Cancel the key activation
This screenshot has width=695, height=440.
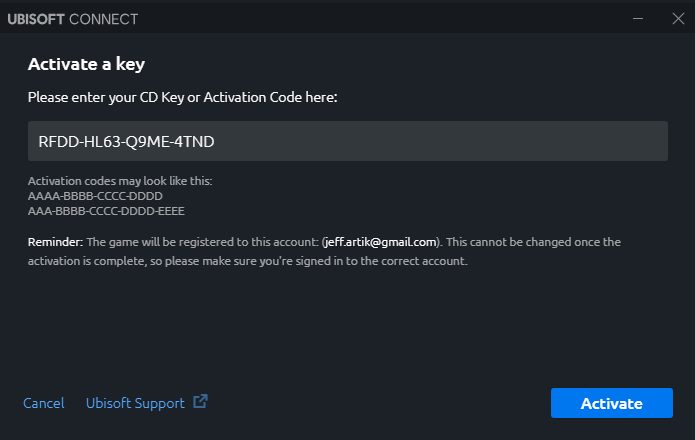tap(43, 403)
